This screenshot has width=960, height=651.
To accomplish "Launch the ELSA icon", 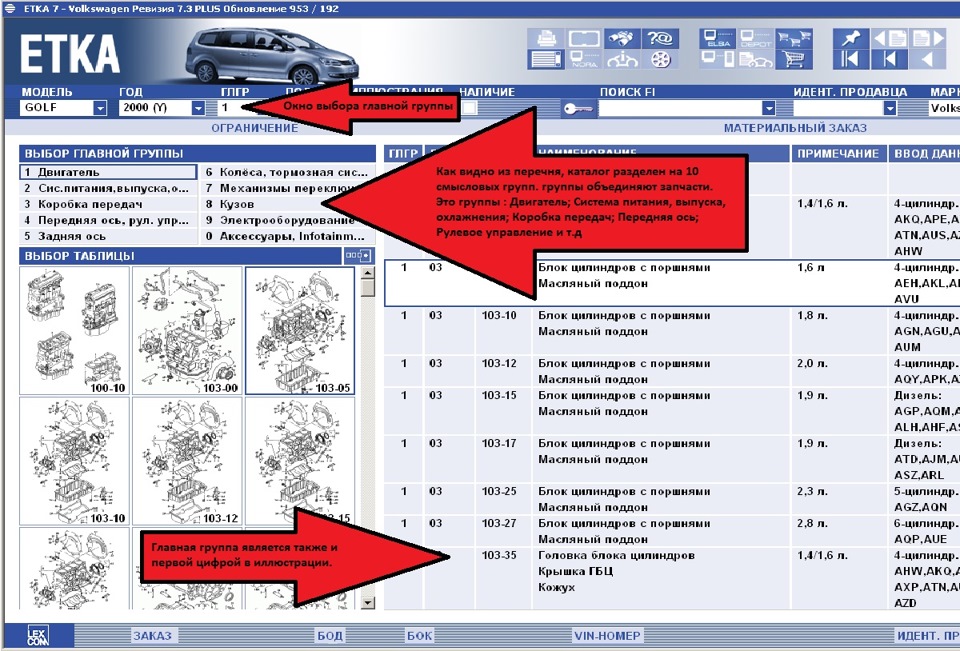I will (718, 39).
